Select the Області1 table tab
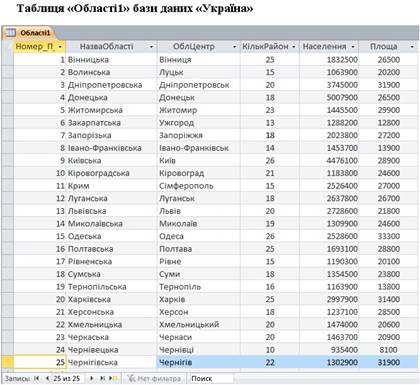 pyautogui.click(x=28, y=33)
